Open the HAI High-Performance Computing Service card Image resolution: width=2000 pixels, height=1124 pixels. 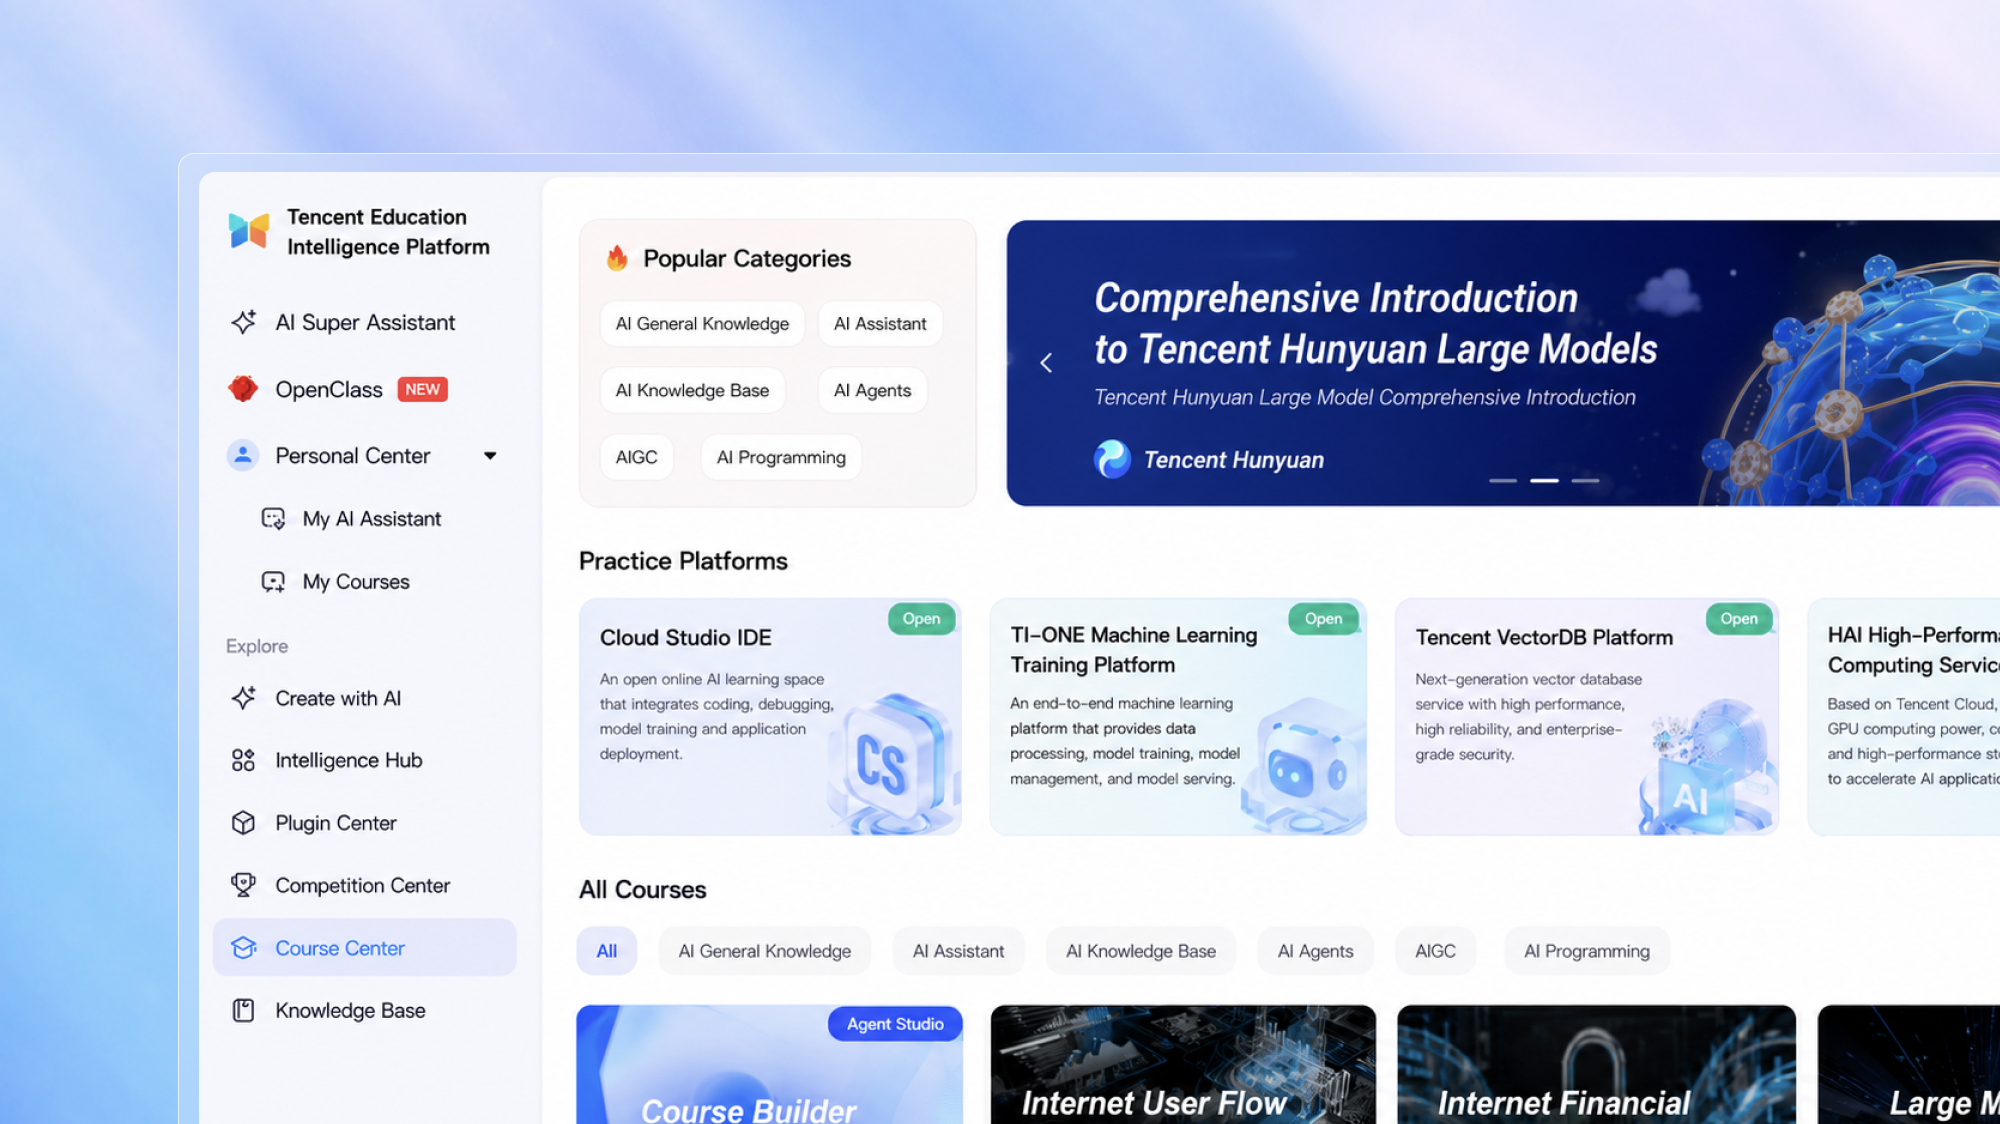click(x=1904, y=717)
